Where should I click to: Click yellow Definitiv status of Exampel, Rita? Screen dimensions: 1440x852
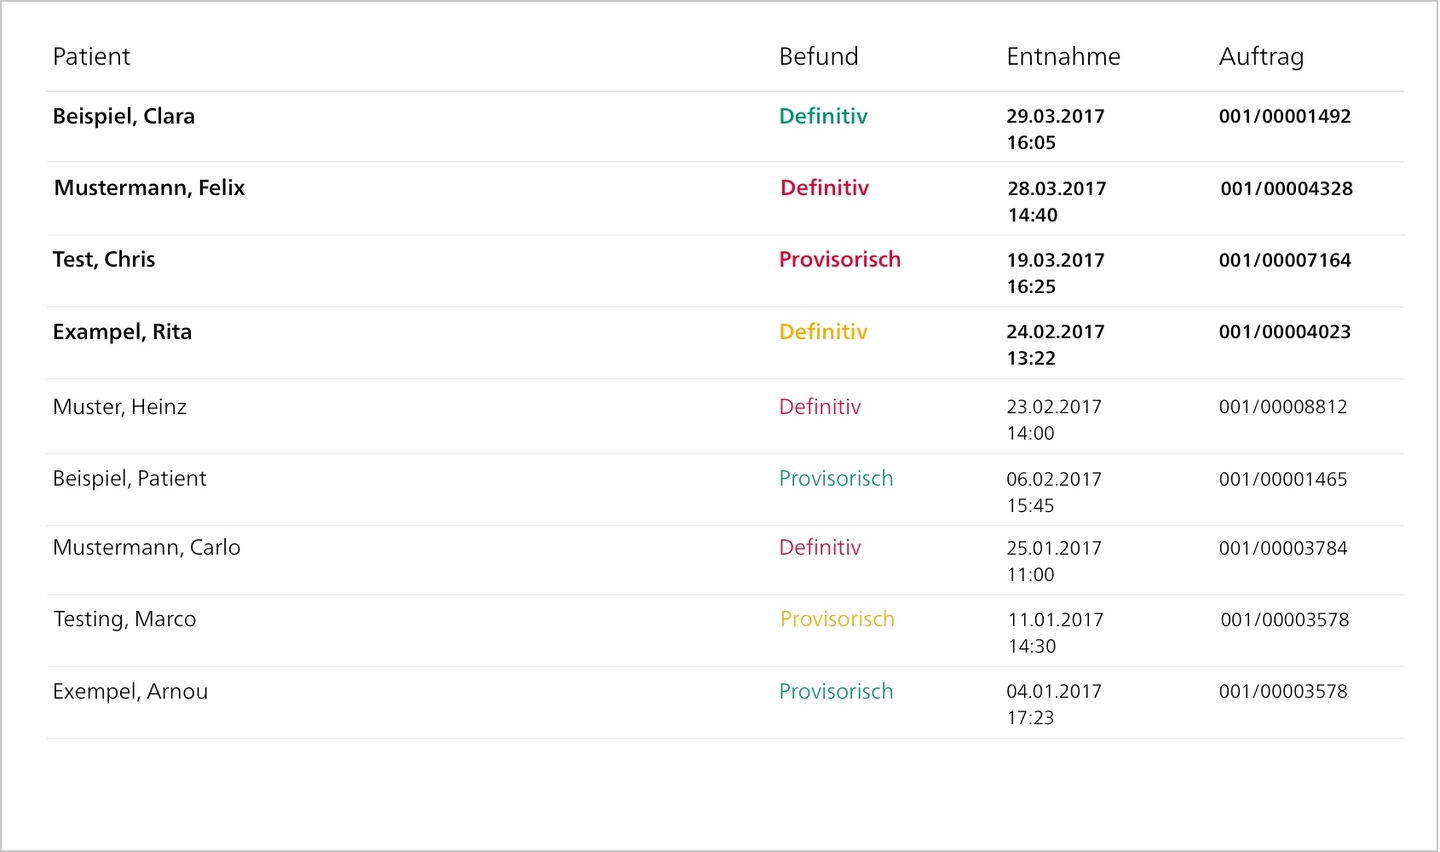click(x=823, y=332)
